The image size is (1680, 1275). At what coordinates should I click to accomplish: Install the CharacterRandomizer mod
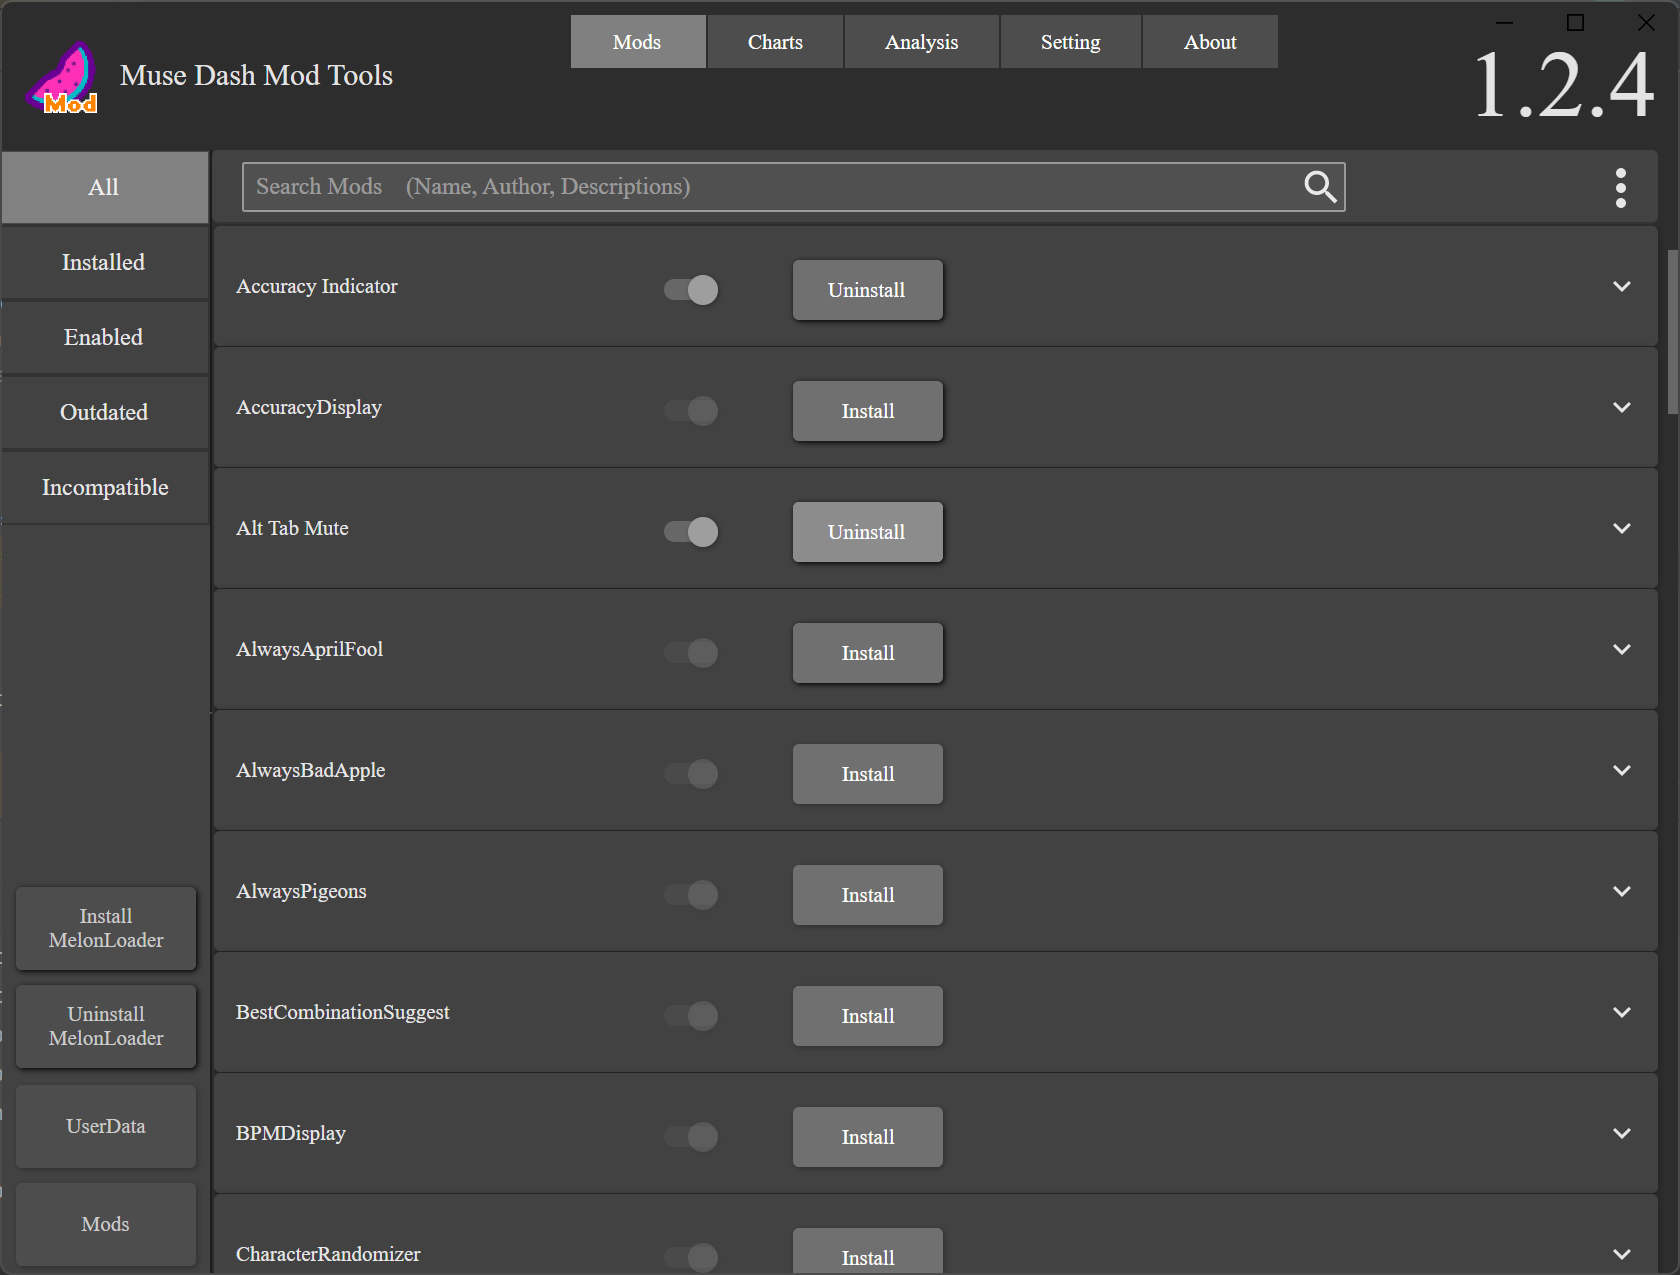tap(867, 1251)
